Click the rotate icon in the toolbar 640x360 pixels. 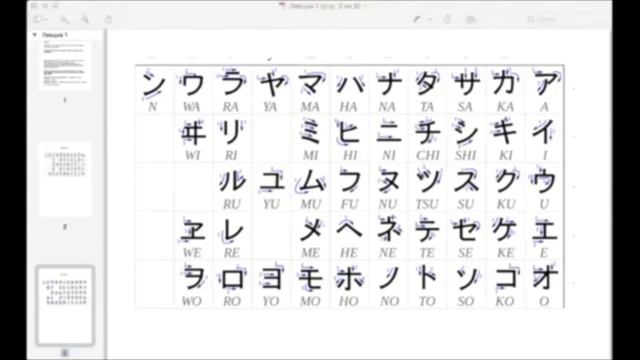coord(448,19)
